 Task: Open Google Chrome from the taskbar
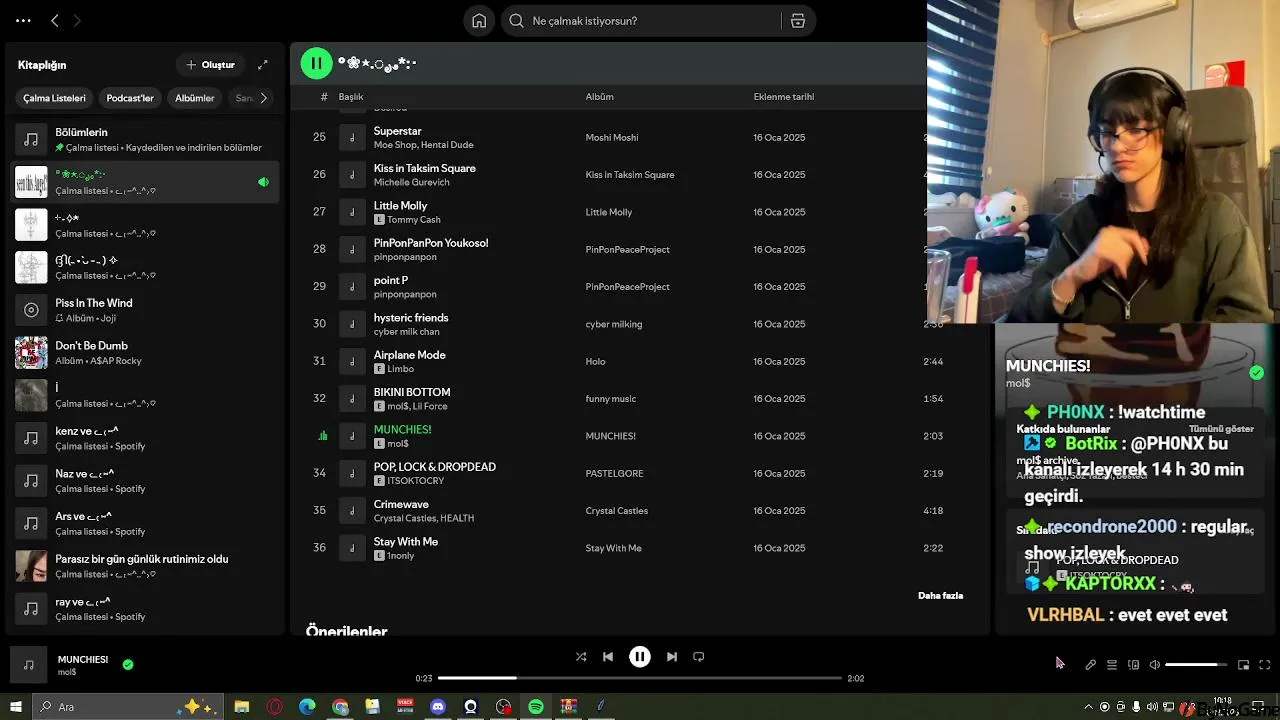[340, 707]
